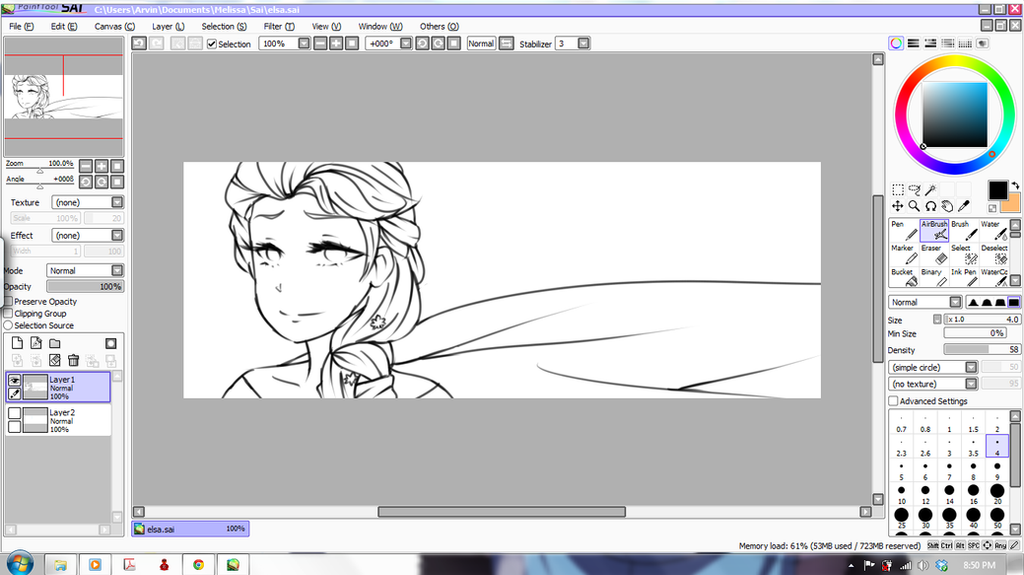Open the Stabilizer value dropdown
This screenshot has width=1024, height=575.
(x=583, y=43)
